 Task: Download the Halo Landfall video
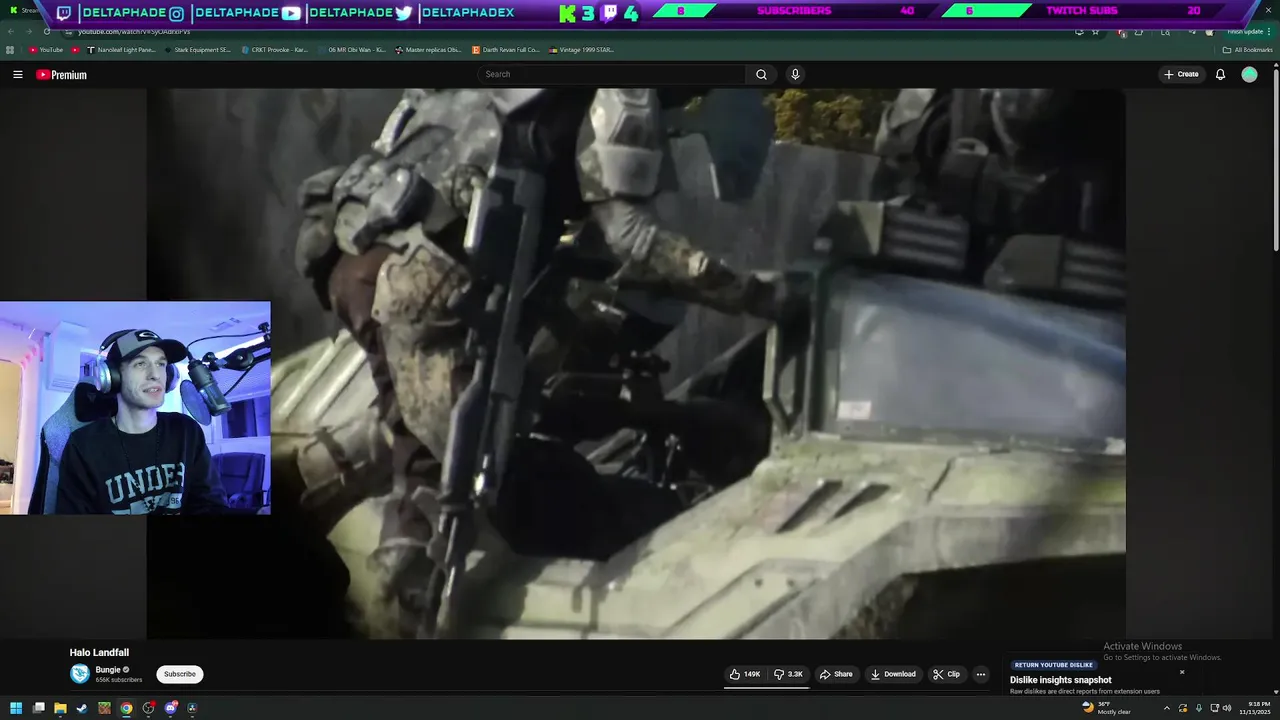[x=893, y=674]
